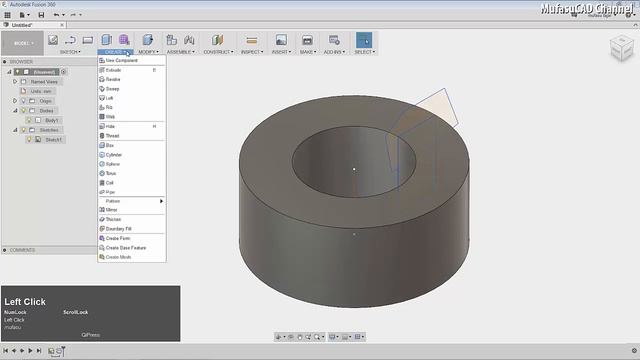Viewport: 640px width, 360px height.
Task: Click the Joint assemble icon
Action: tap(189, 40)
